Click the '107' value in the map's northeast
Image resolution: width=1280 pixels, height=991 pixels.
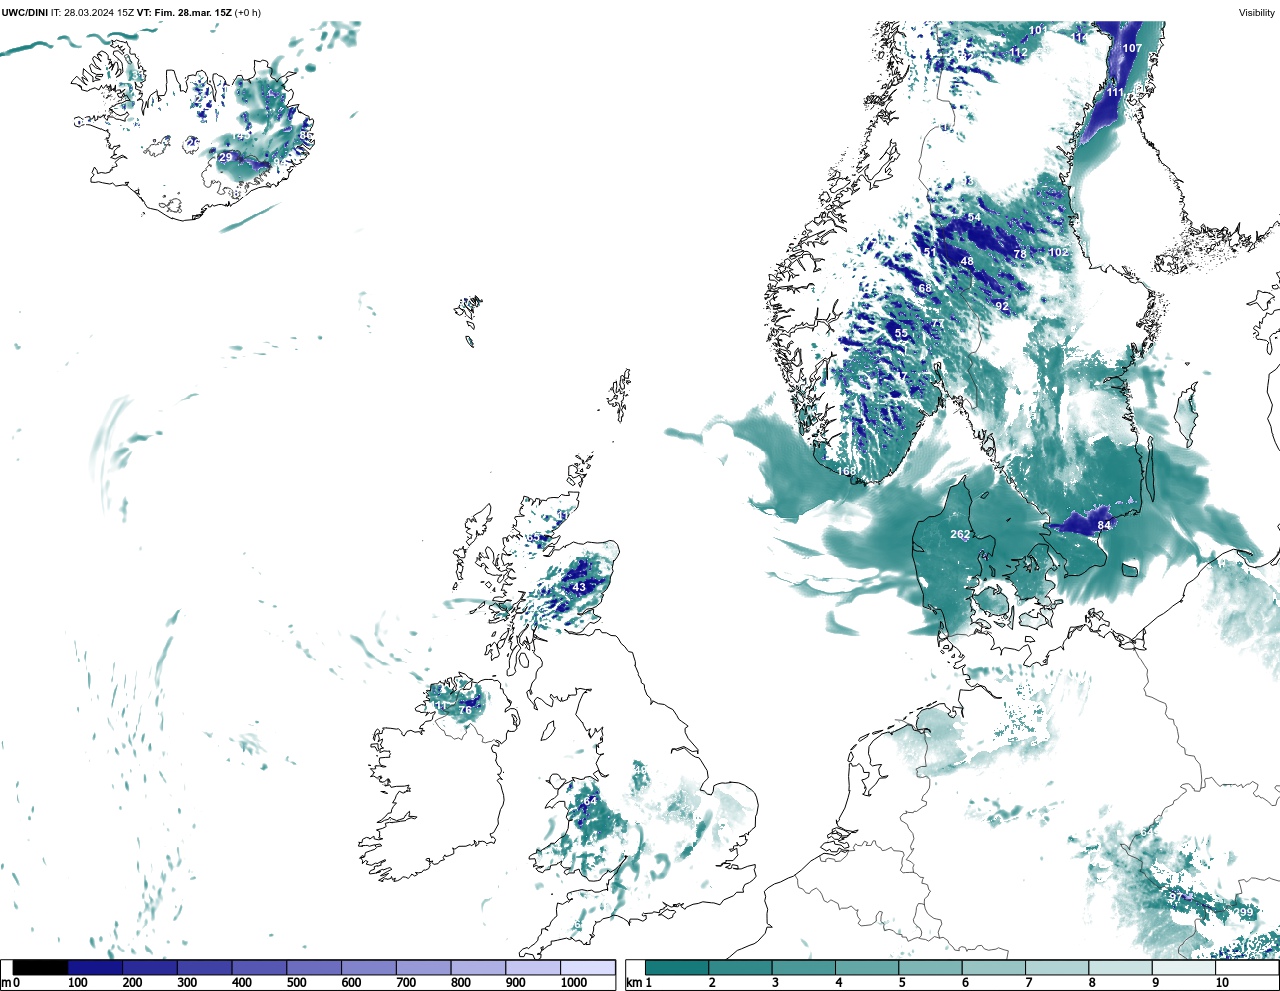(x=1132, y=48)
